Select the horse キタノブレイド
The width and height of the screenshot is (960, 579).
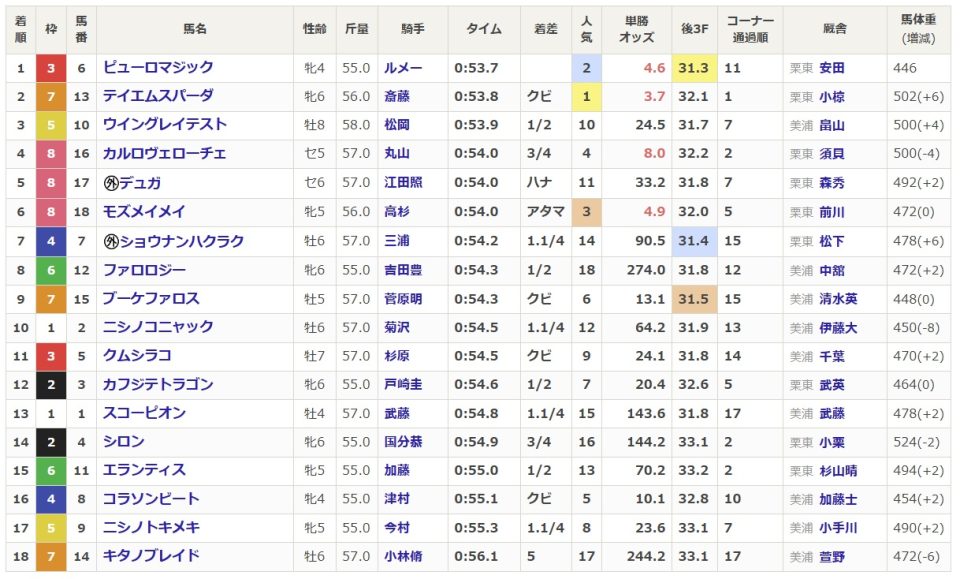point(151,557)
